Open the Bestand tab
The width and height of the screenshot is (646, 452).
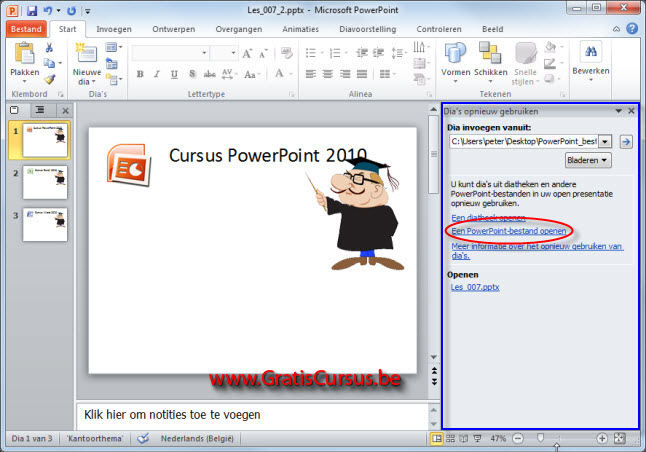point(26,29)
